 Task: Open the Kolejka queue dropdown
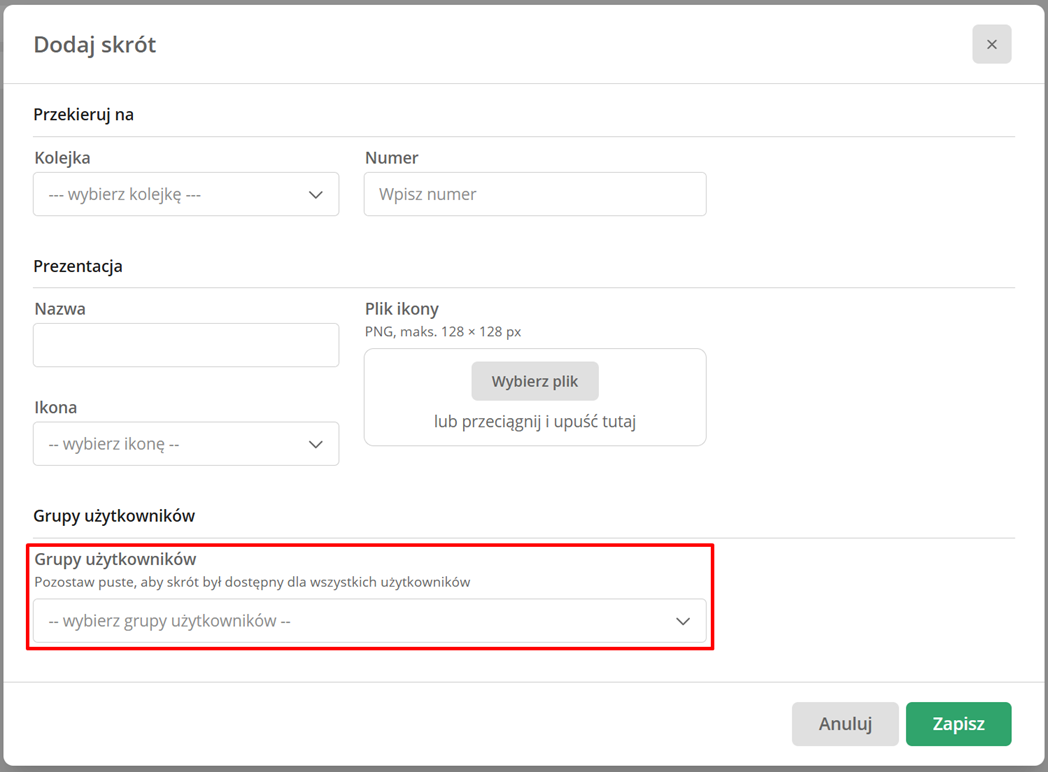coord(186,195)
